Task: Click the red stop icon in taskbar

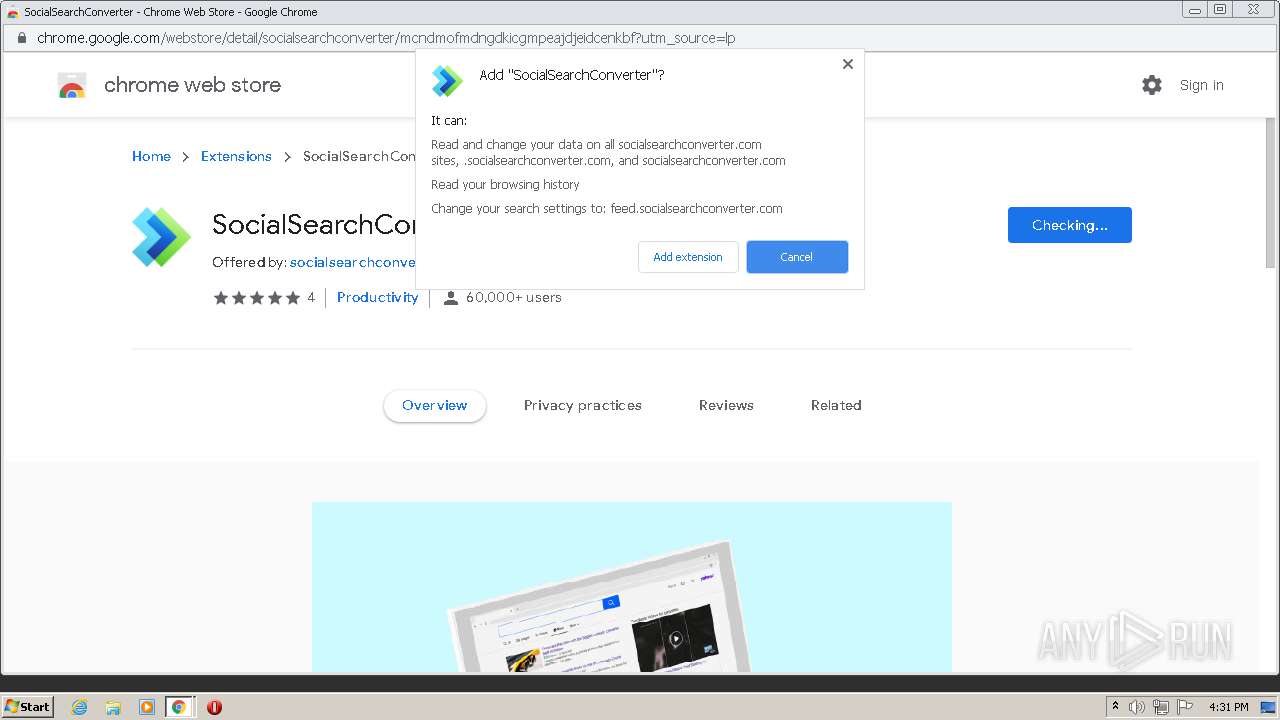Action: 214,707
